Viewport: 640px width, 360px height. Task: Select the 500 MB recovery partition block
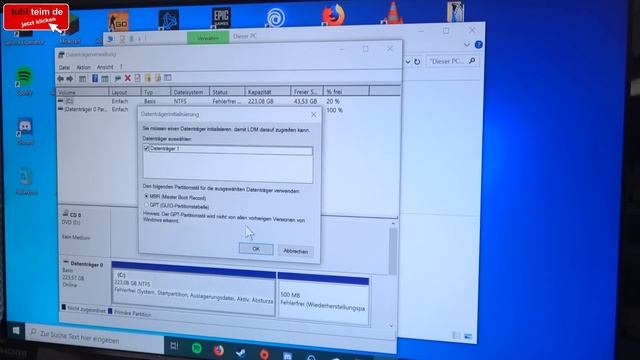[x=323, y=300]
